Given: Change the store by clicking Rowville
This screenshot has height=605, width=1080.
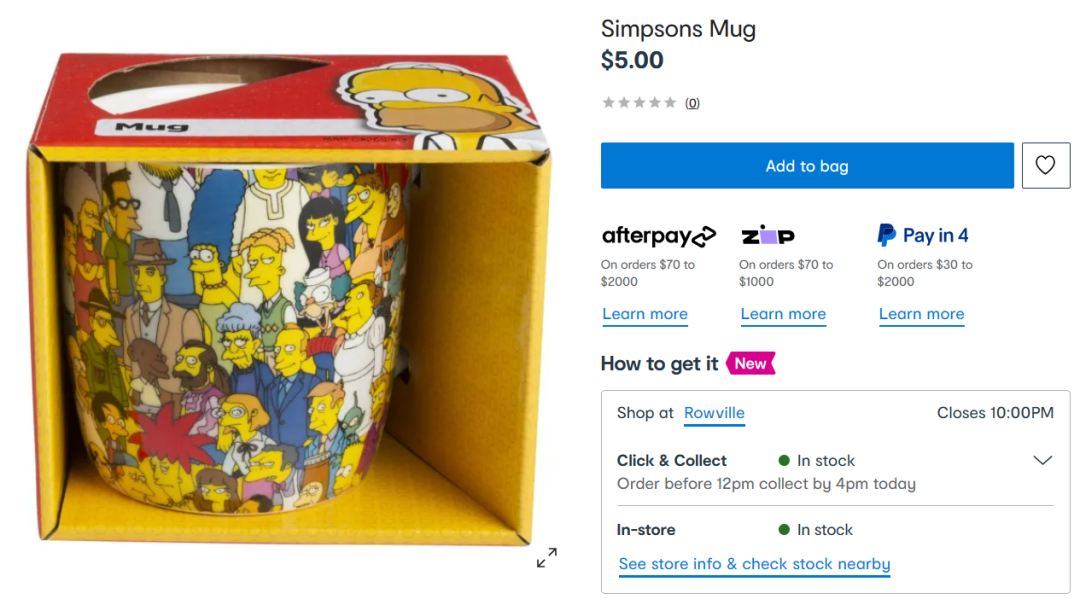Looking at the screenshot, I should (714, 413).
